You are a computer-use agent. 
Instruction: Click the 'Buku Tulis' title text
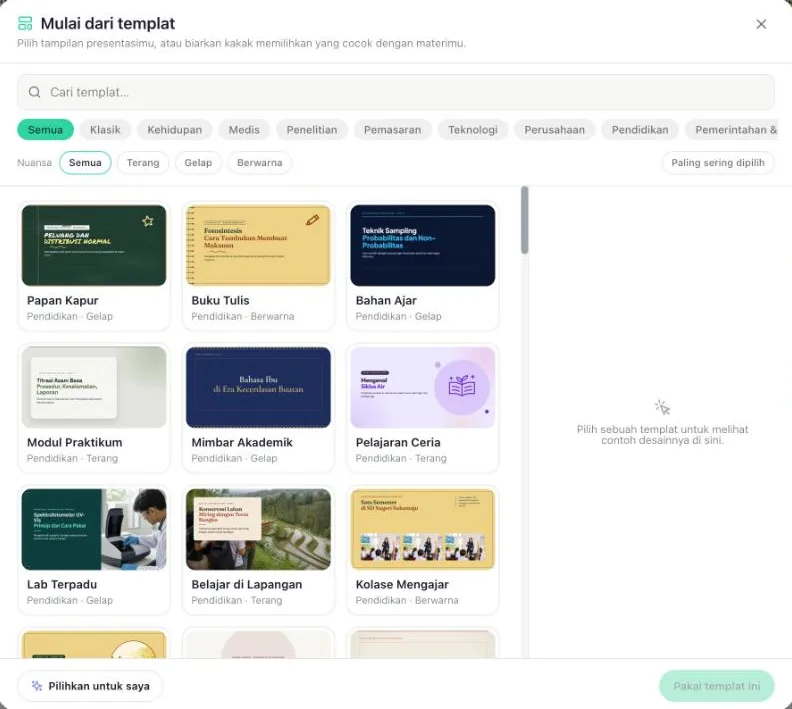coord(220,300)
